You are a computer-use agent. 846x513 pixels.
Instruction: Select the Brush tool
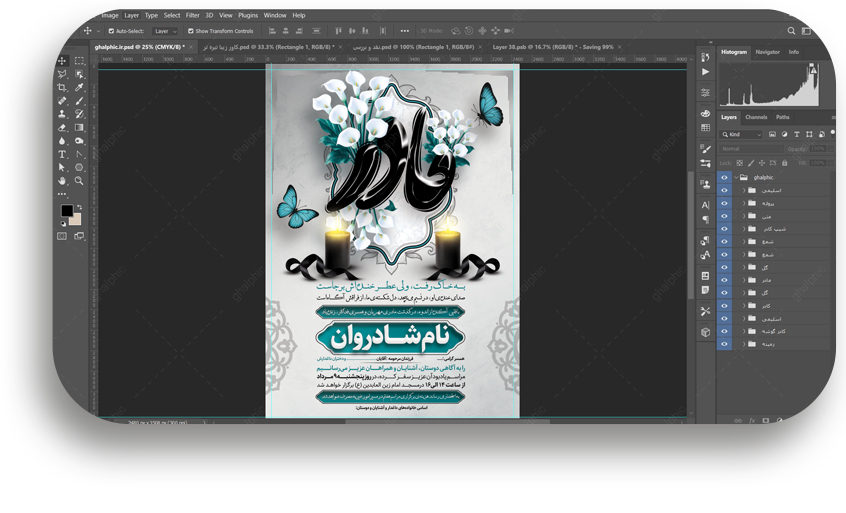pos(79,101)
